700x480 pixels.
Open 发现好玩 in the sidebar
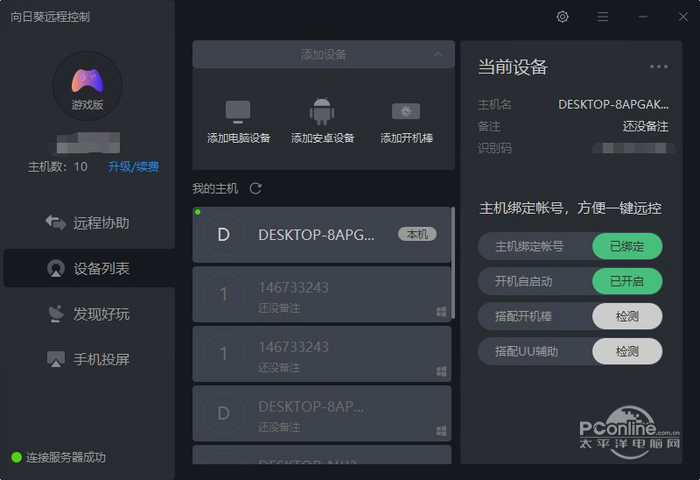tap(89, 314)
